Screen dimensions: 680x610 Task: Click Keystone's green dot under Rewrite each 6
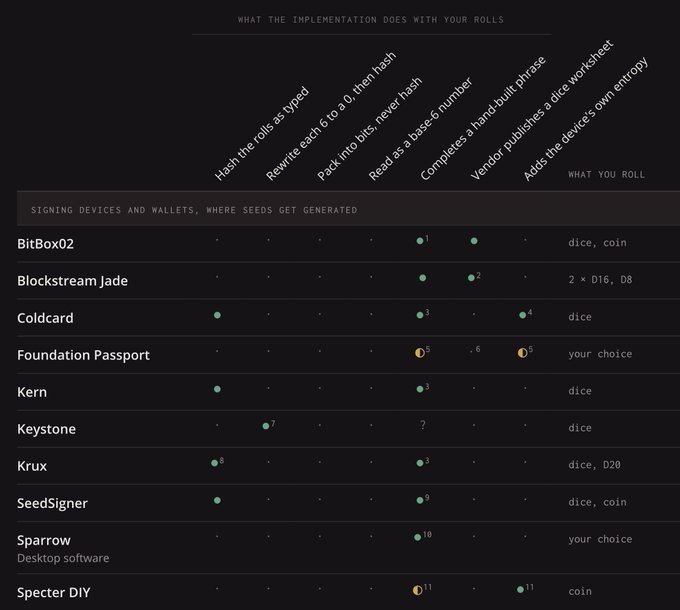click(x=266, y=426)
